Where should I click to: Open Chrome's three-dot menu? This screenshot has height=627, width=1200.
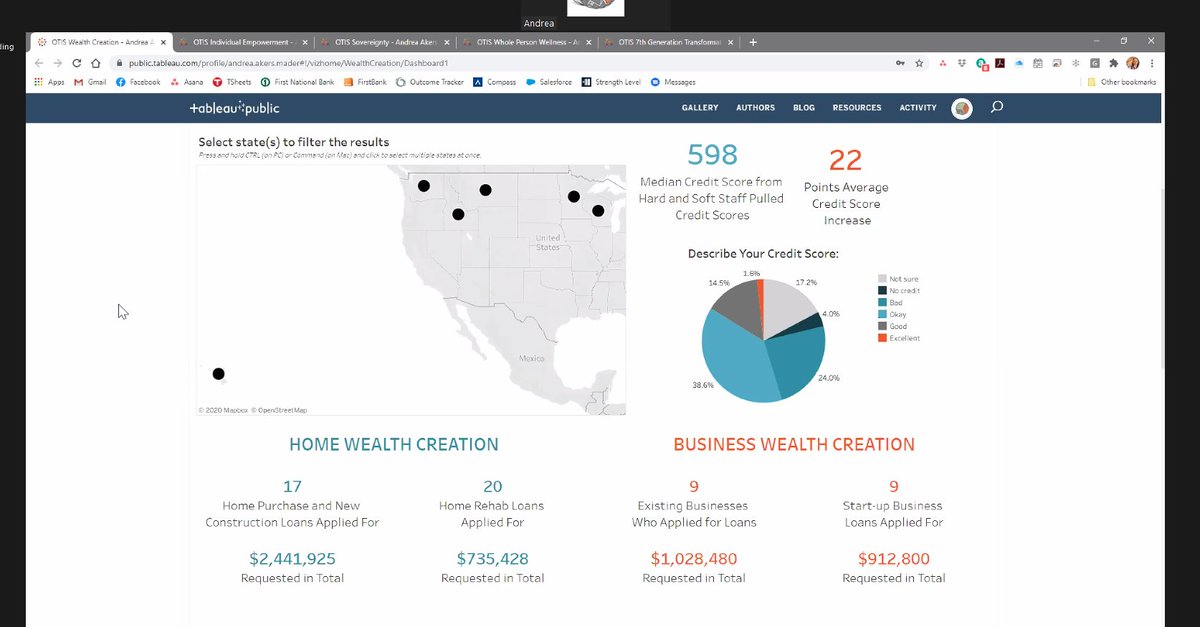[x=1152, y=63]
